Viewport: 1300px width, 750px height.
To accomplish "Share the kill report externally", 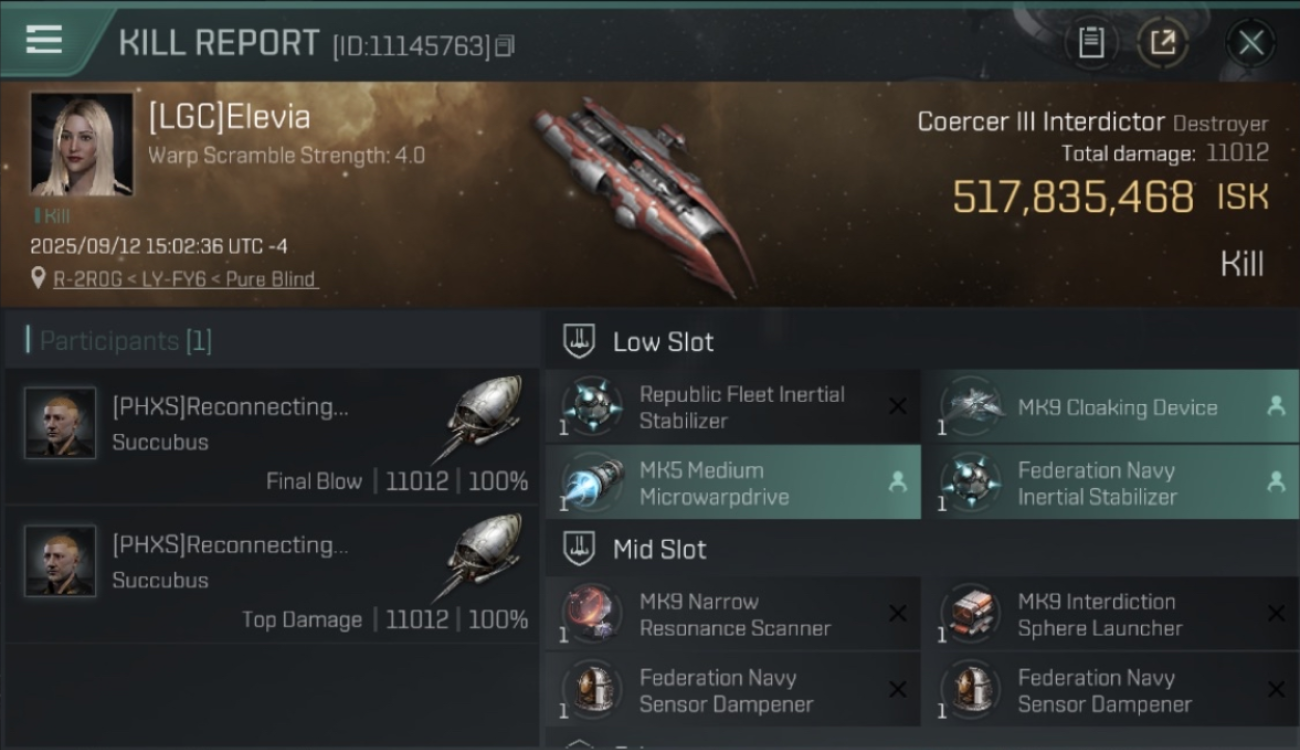I will pyautogui.click(x=1163, y=43).
